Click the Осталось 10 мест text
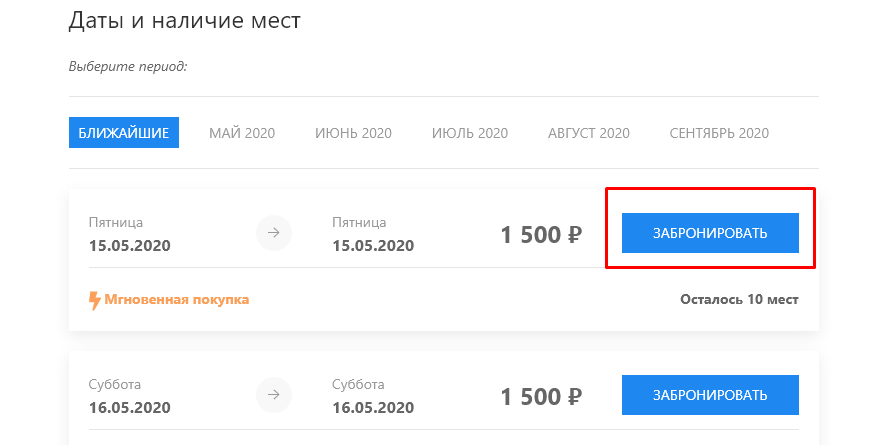Viewport: 886px width, 445px height. click(x=739, y=299)
